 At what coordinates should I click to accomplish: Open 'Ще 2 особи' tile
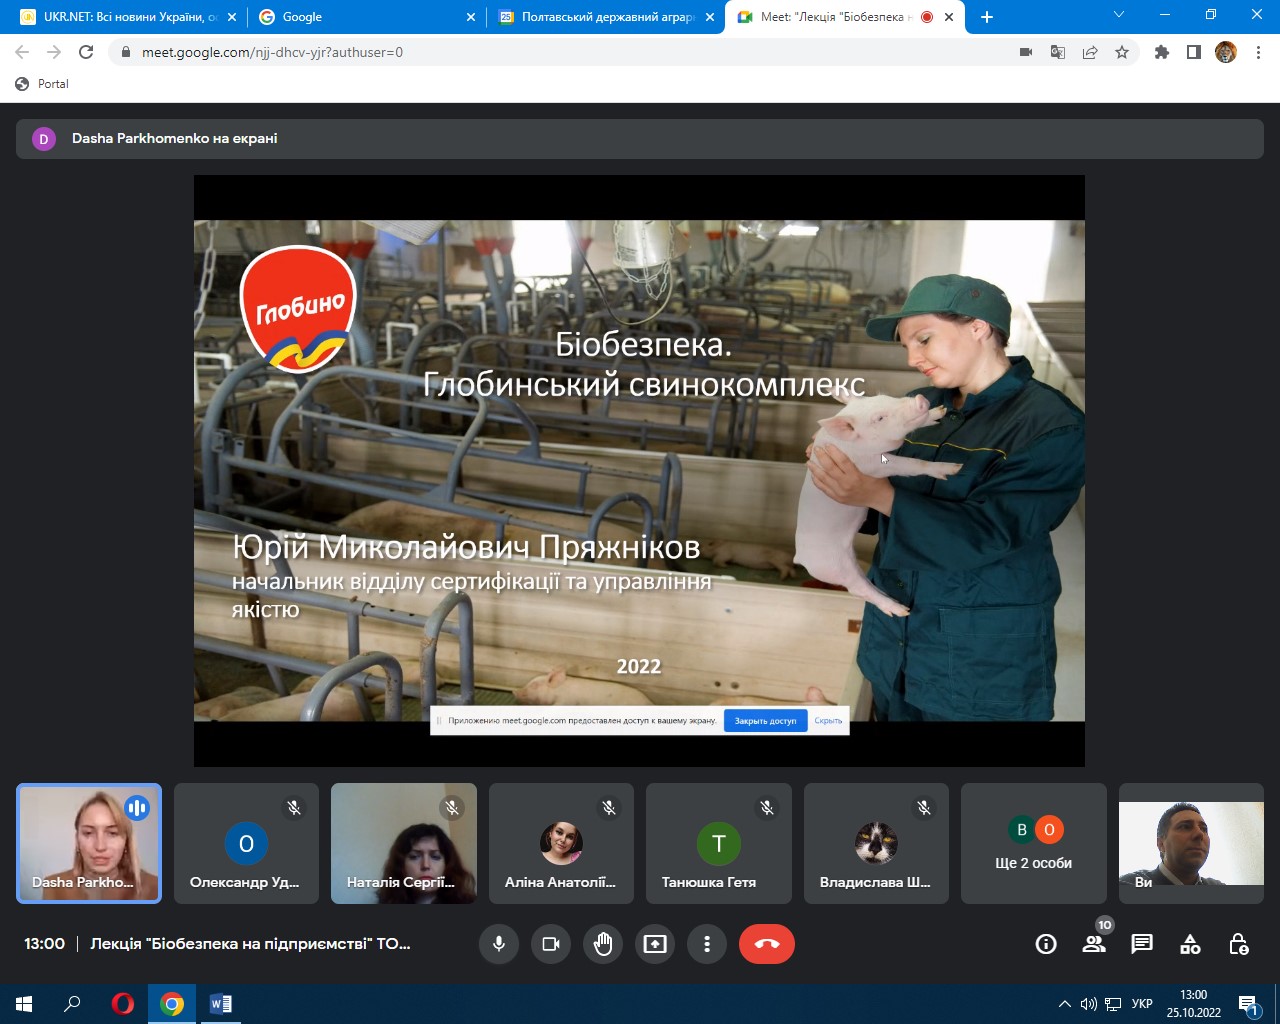click(x=1034, y=843)
